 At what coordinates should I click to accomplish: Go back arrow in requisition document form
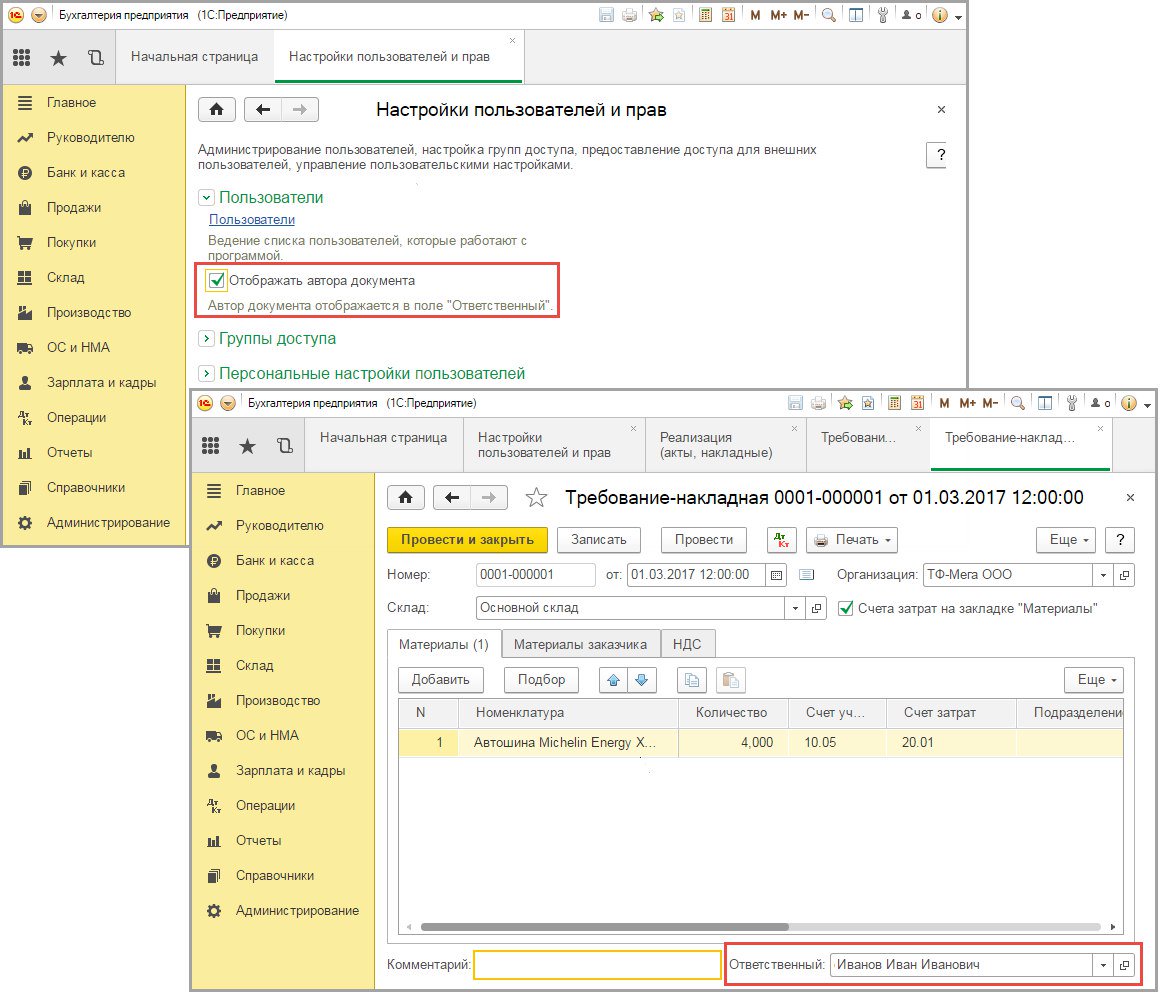coord(452,497)
